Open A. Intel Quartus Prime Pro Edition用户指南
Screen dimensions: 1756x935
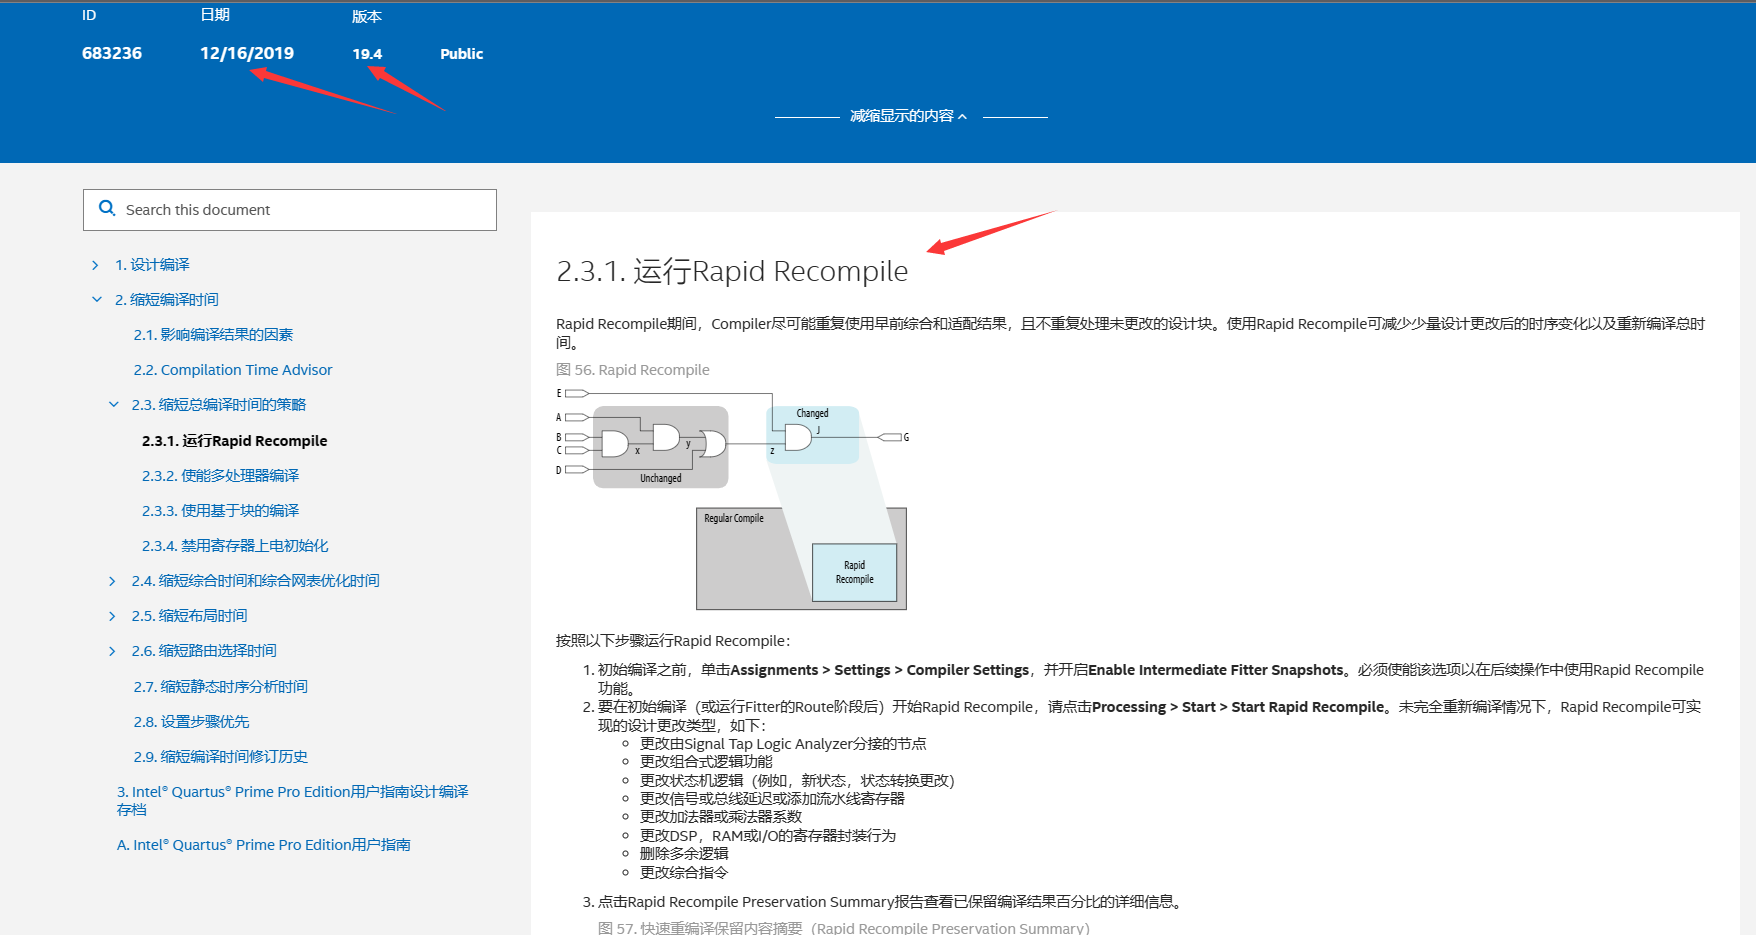tap(264, 845)
